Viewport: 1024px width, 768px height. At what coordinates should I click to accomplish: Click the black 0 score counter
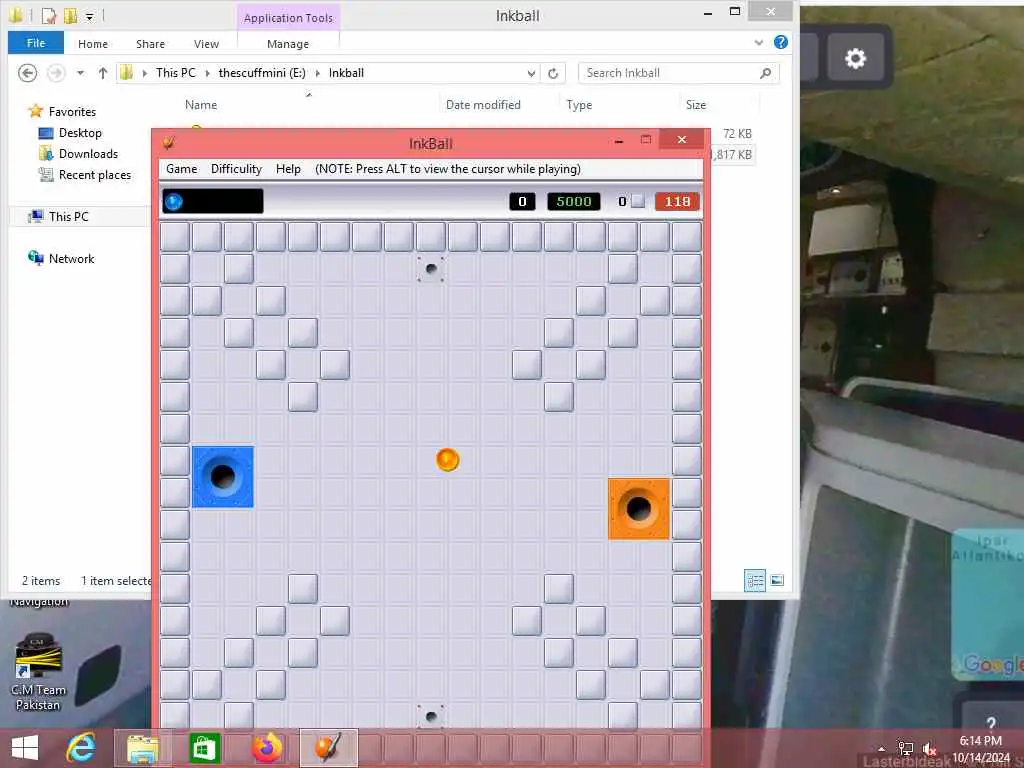coord(522,201)
